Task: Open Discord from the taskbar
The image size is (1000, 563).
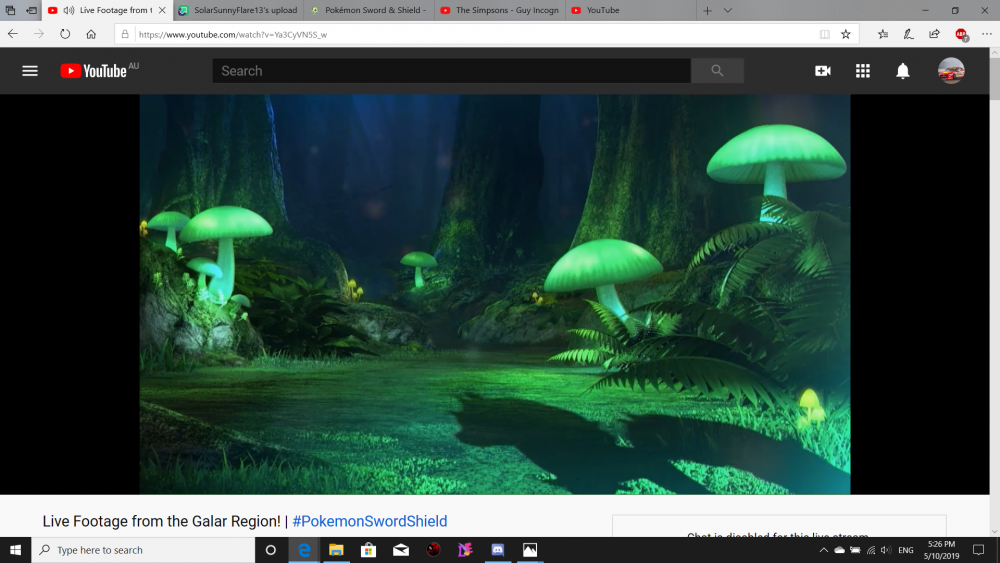Action: pos(497,550)
